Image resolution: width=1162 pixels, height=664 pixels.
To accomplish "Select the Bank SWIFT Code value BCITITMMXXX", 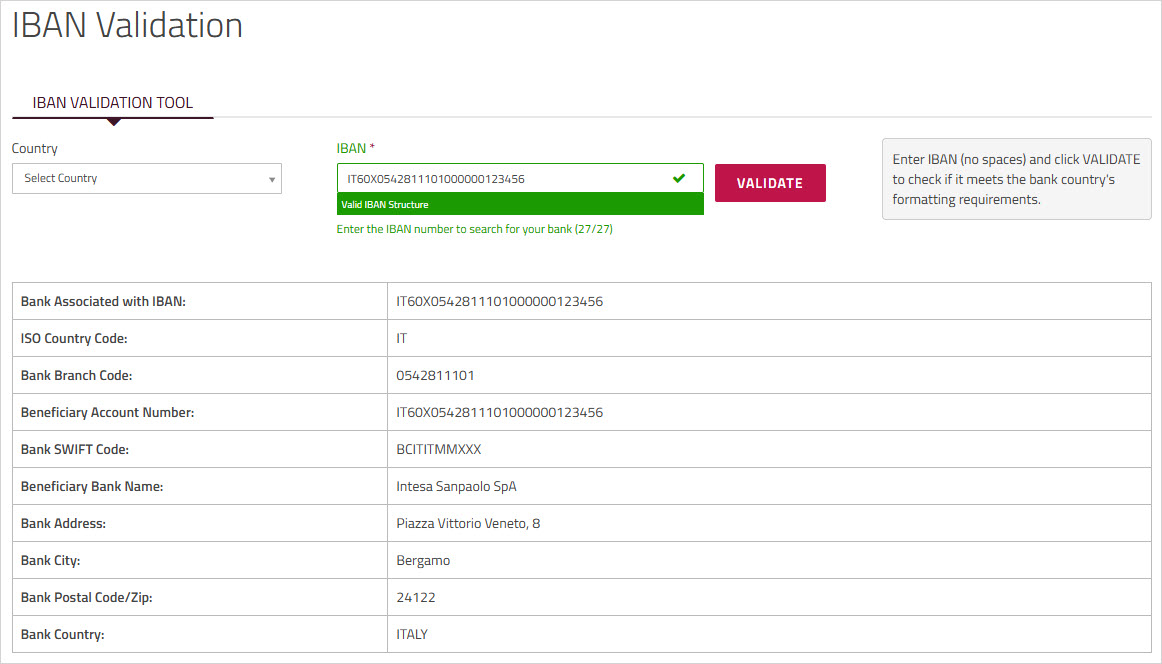I will (439, 450).
